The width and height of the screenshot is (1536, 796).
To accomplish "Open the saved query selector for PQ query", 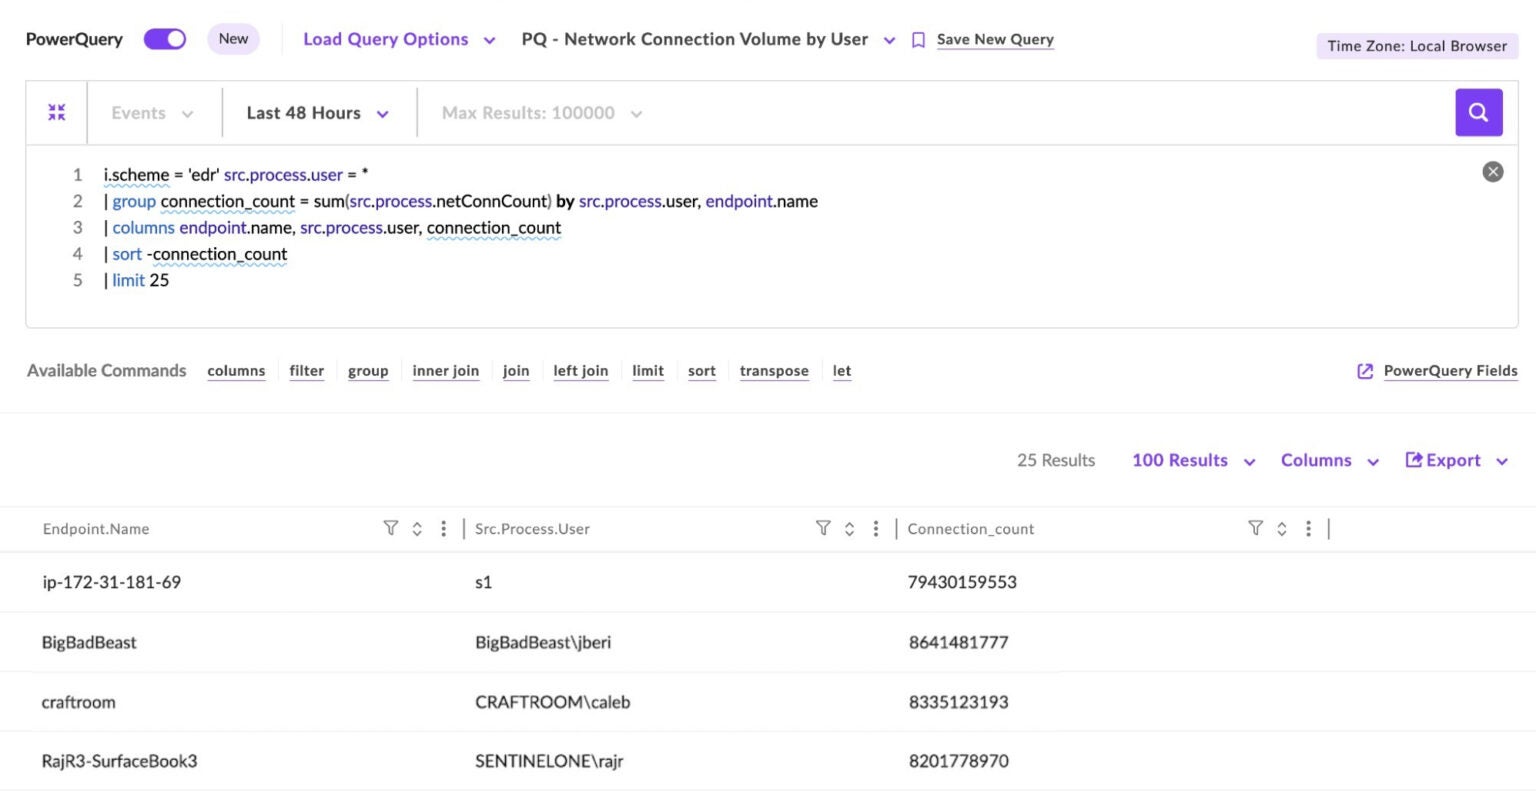I will point(889,39).
